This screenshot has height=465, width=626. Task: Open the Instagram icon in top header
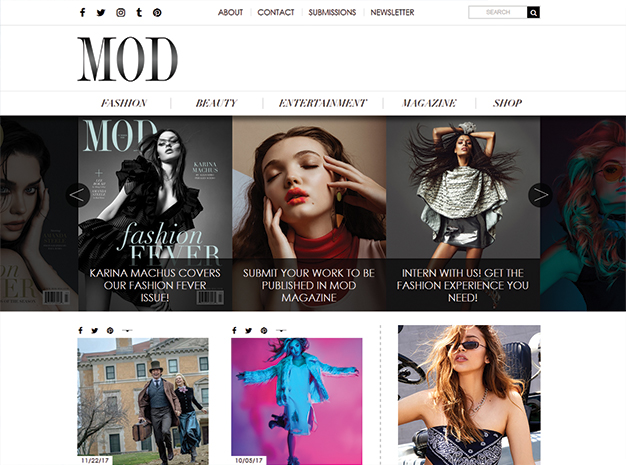click(121, 12)
